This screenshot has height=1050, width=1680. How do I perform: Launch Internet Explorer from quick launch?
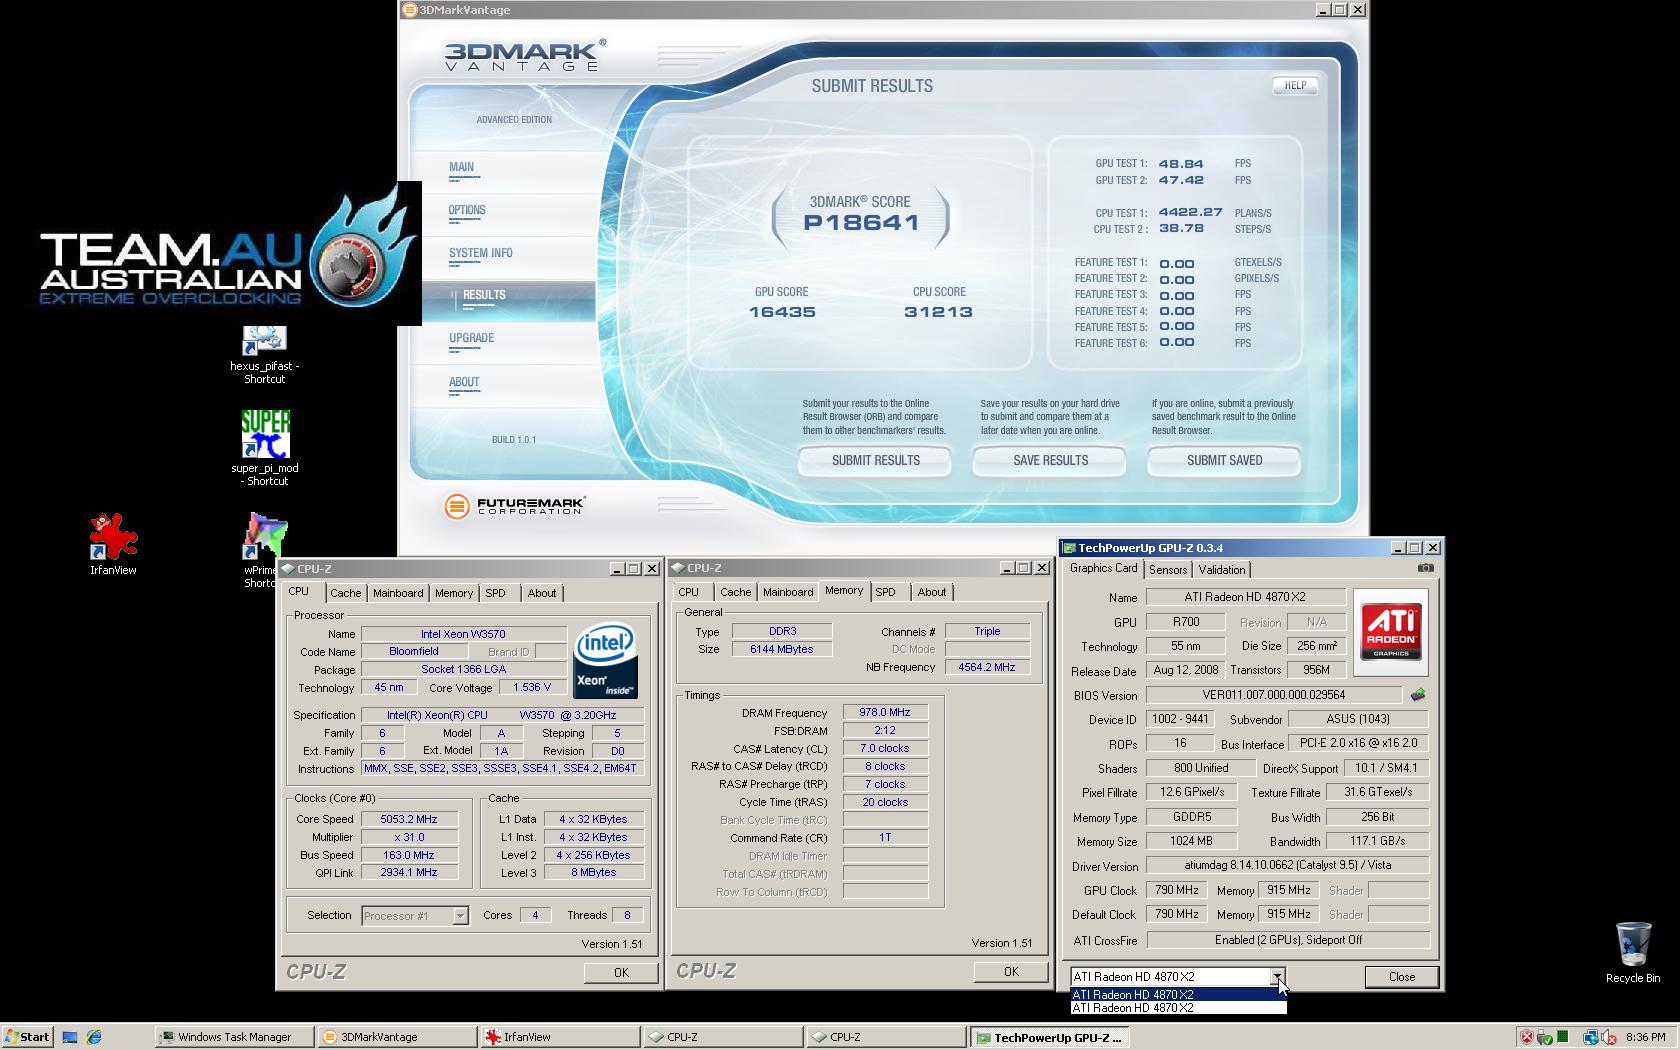pyautogui.click(x=94, y=1037)
